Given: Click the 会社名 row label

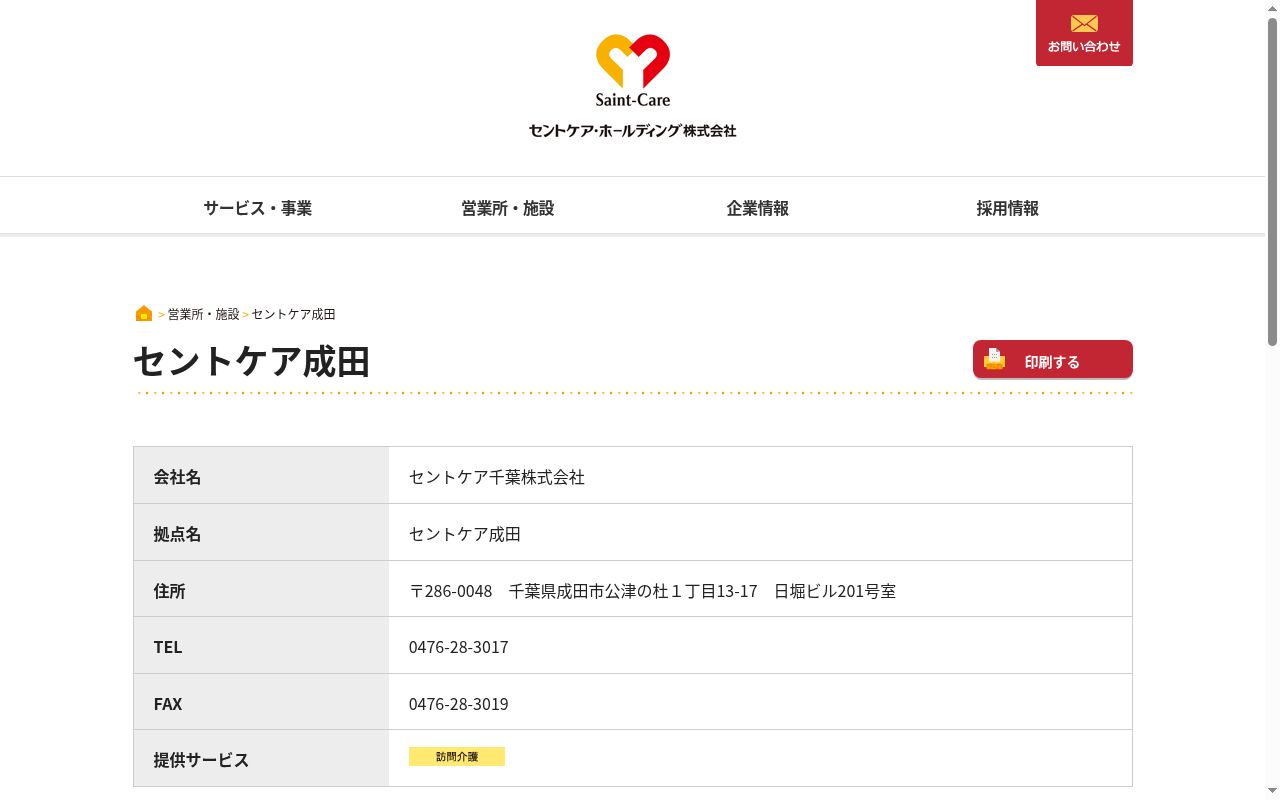Looking at the screenshot, I should click(177, 477).
